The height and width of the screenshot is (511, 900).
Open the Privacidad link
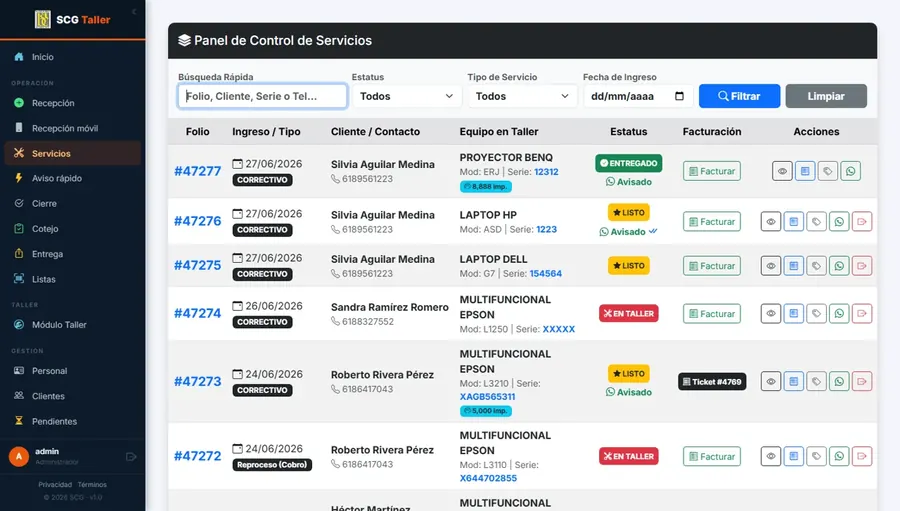tap(55, 485)
